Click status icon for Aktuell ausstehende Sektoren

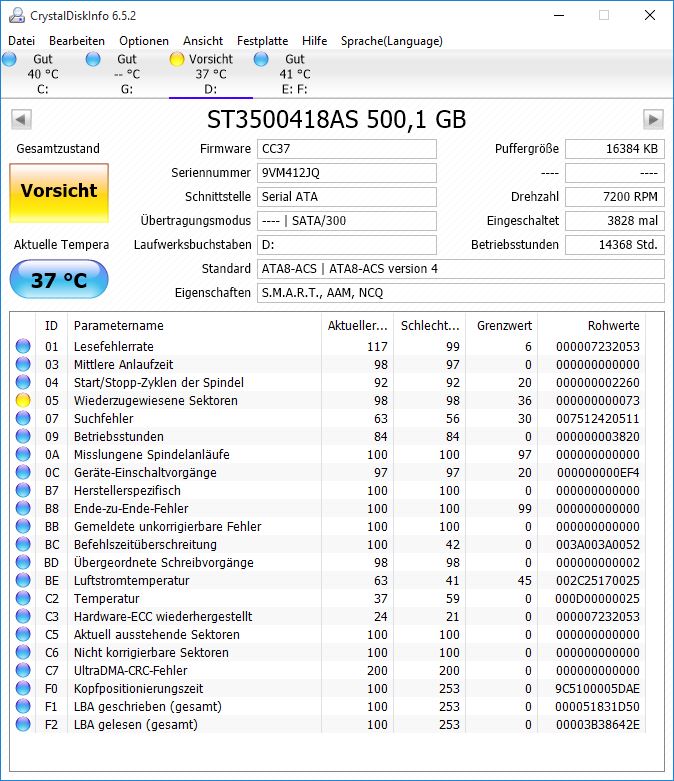(23, 635)
